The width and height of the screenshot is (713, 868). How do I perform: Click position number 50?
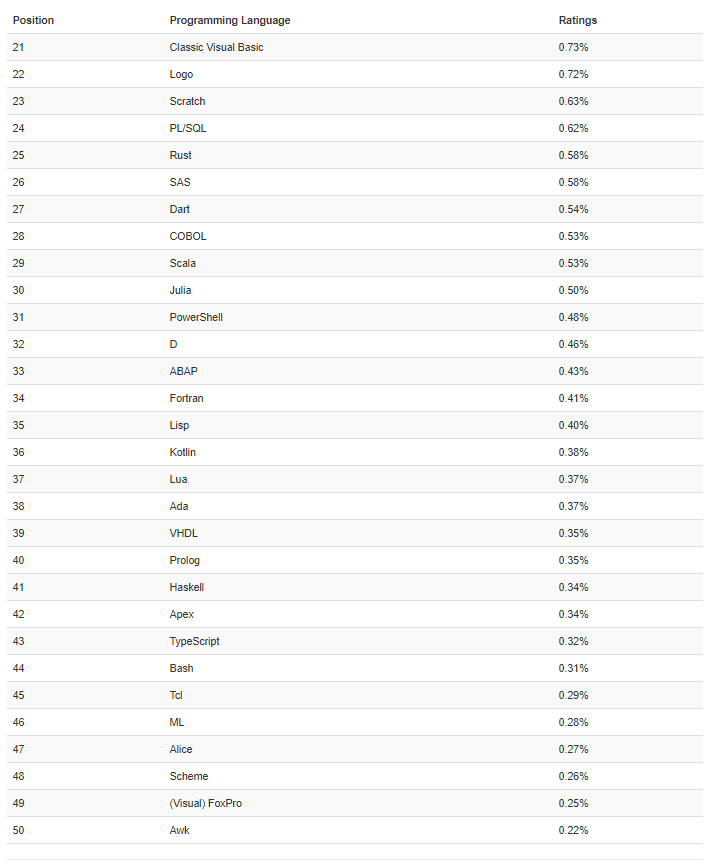pos(18,830)
